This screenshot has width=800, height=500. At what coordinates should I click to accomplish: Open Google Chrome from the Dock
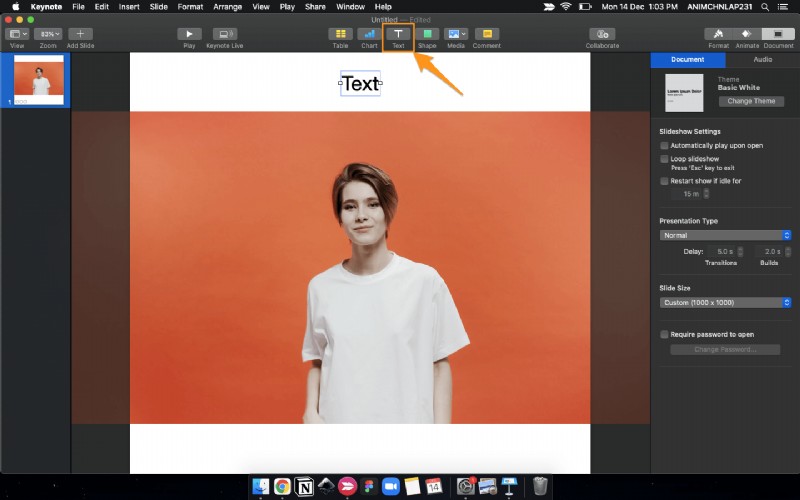[x=282, y=486]
